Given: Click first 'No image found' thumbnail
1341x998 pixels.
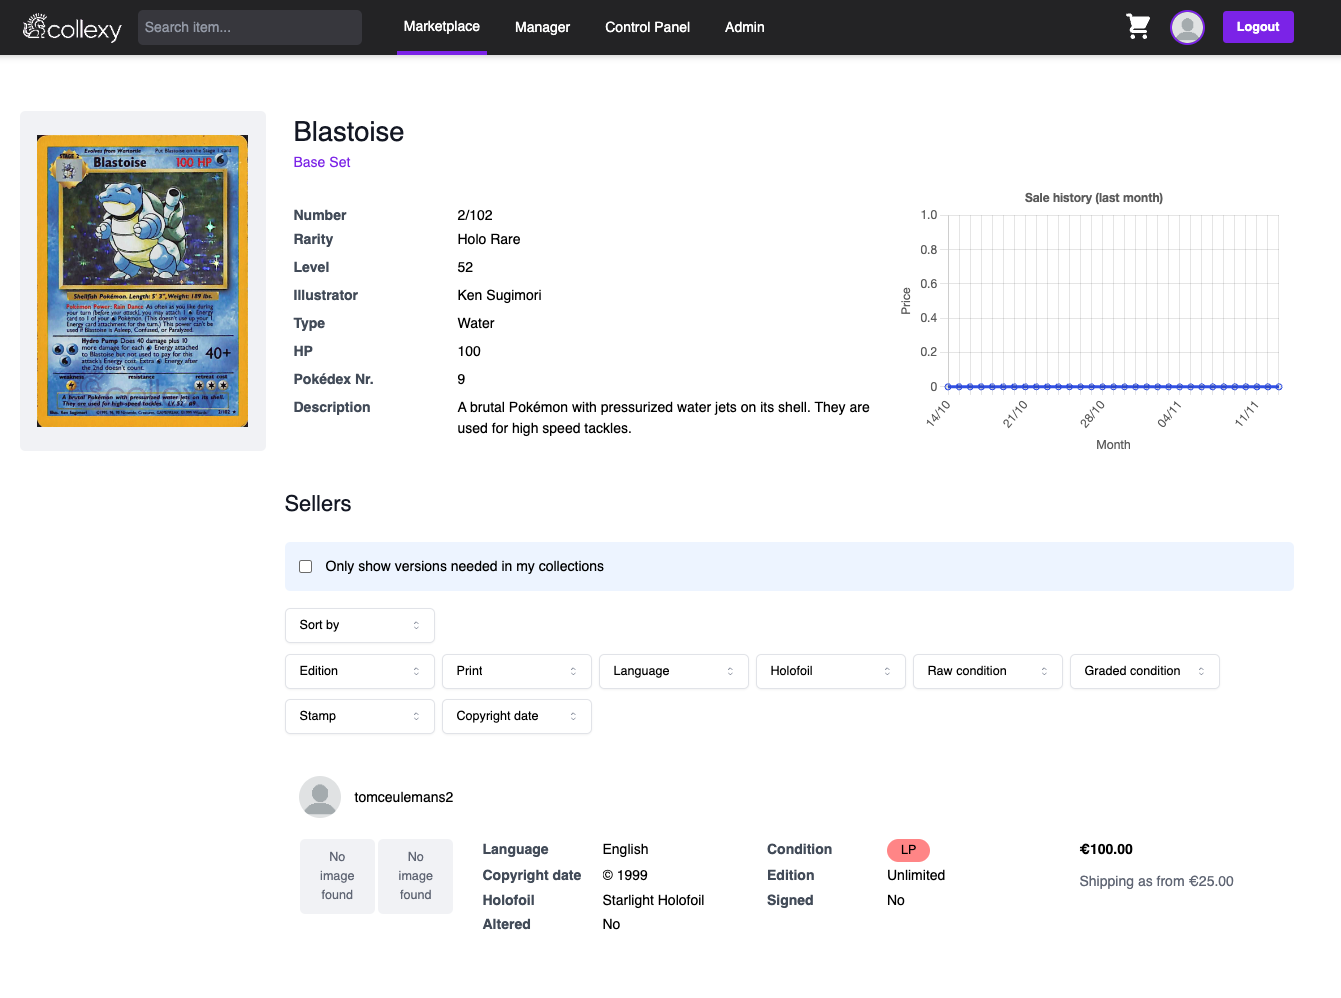Looking at the screenshot, I should tap(337, 876).
